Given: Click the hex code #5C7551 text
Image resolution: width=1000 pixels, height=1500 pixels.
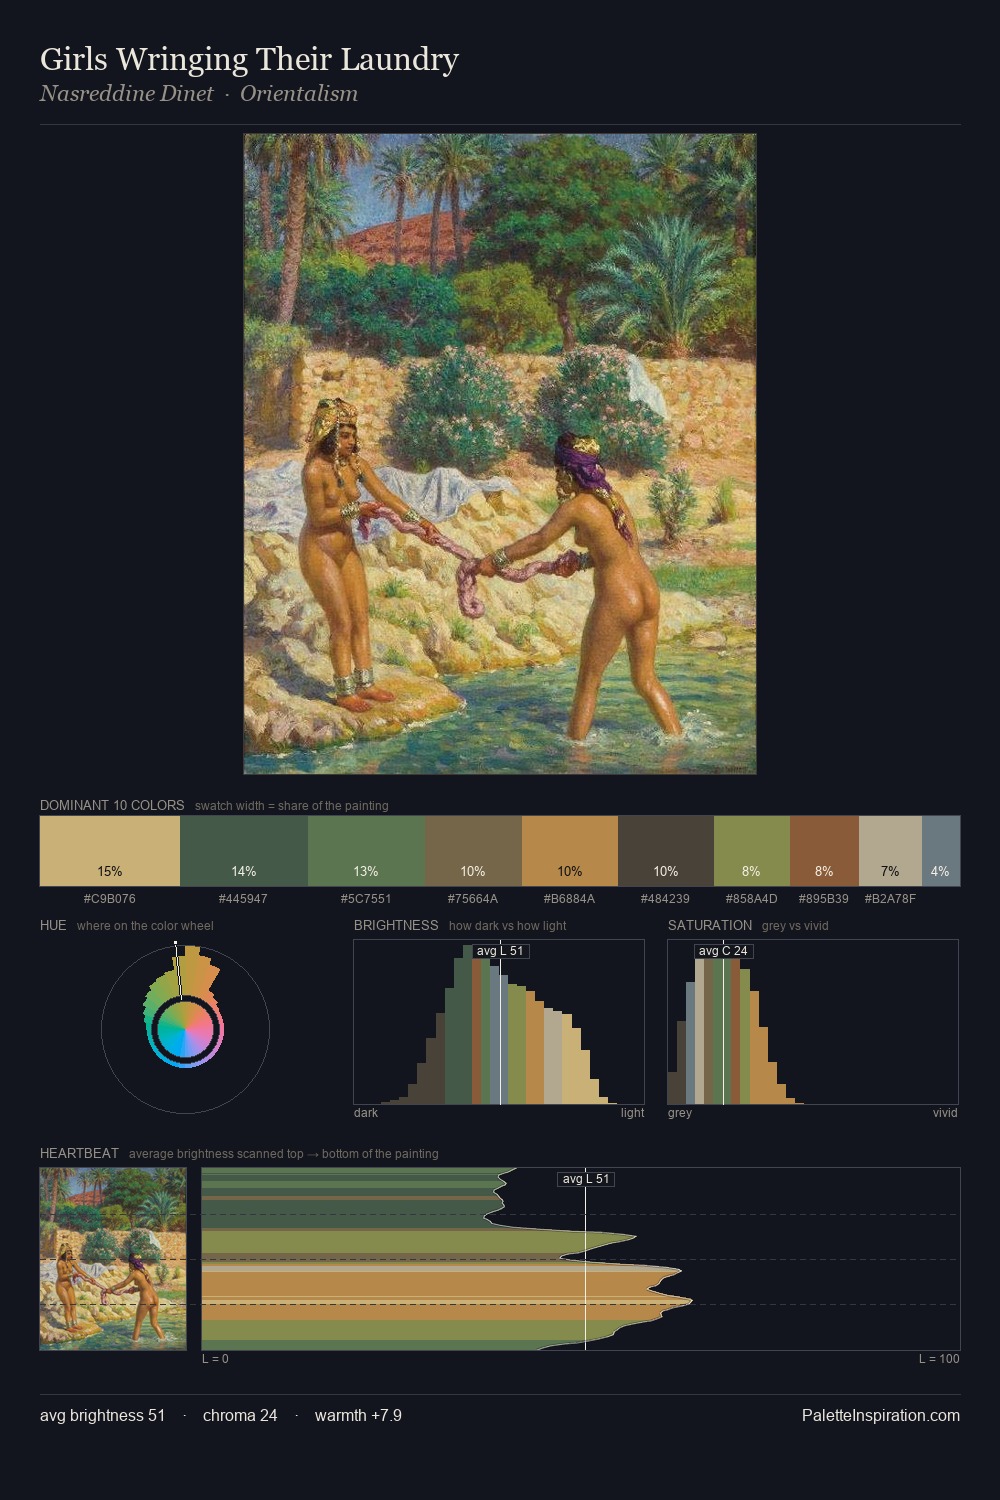Looking at the screenshot, I should [x=366, y=898].
